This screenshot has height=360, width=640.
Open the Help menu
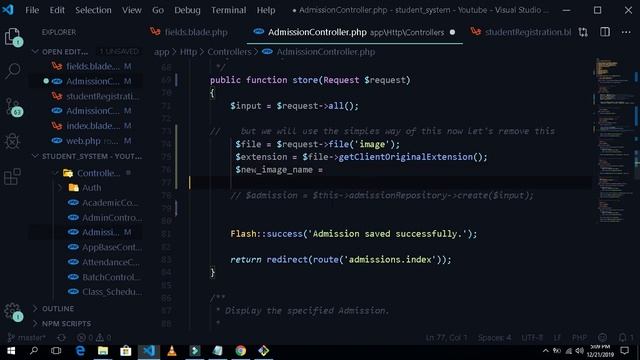pyautogui.click(x=266, y=10)
